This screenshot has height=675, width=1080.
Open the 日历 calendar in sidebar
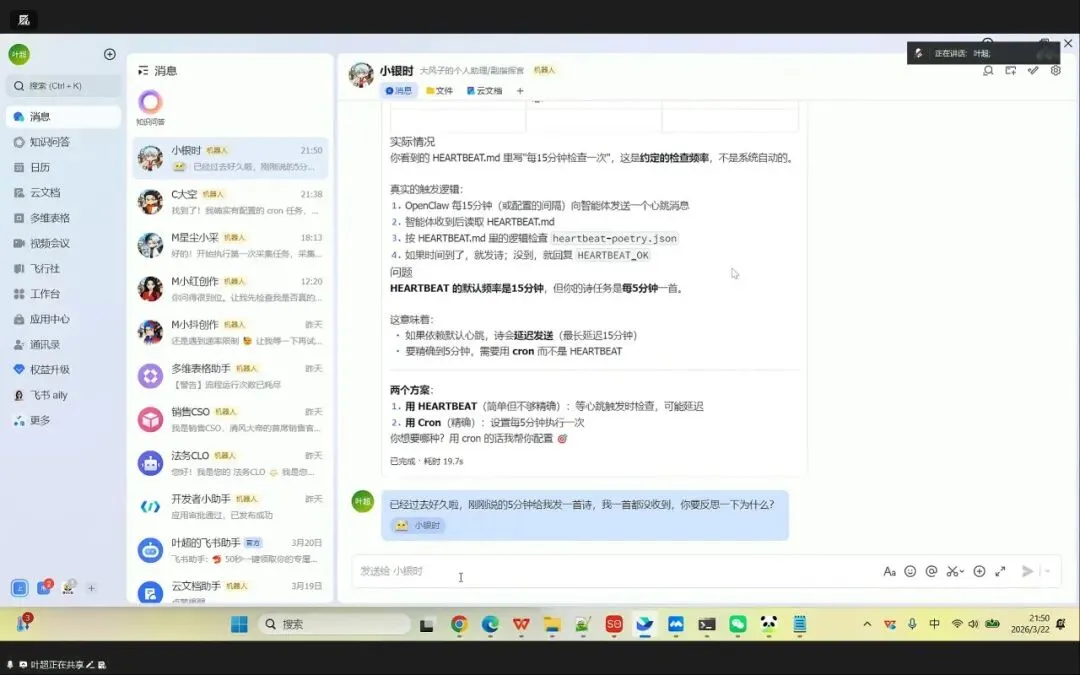pyautogui.click(x=40, y=167)
